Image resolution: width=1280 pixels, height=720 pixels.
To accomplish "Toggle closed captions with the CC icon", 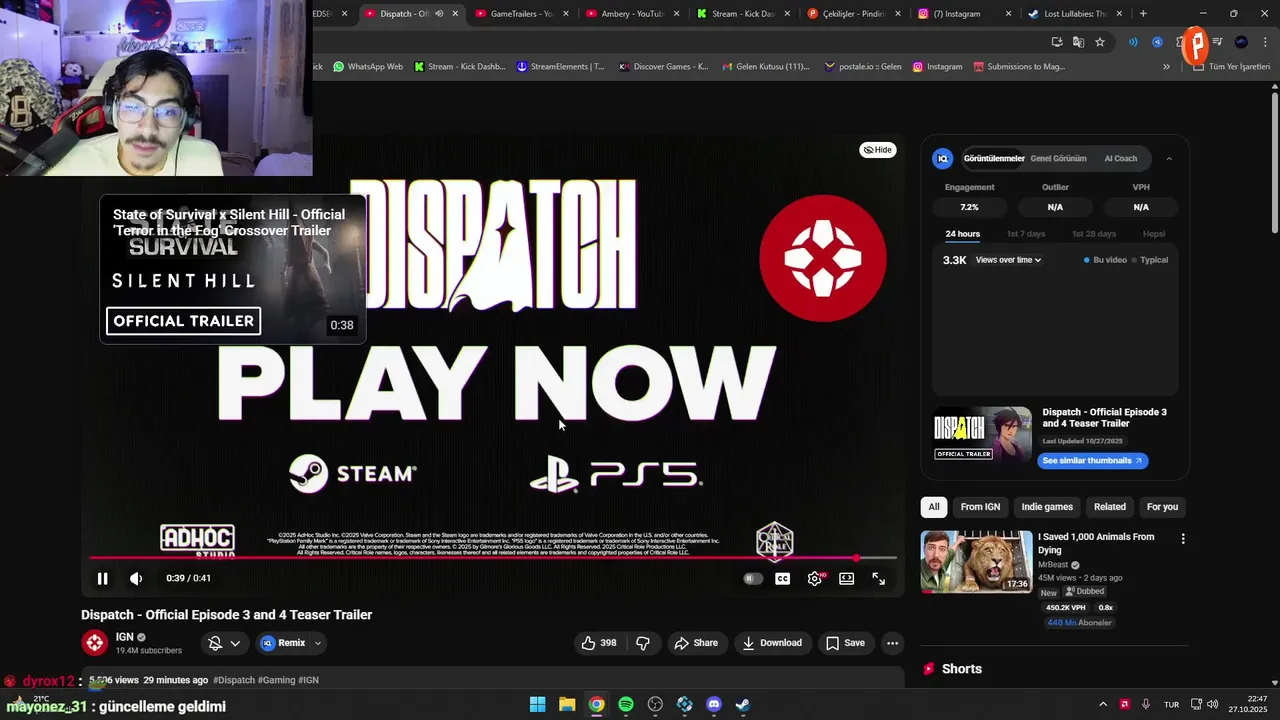I will [x=783, y=578].
